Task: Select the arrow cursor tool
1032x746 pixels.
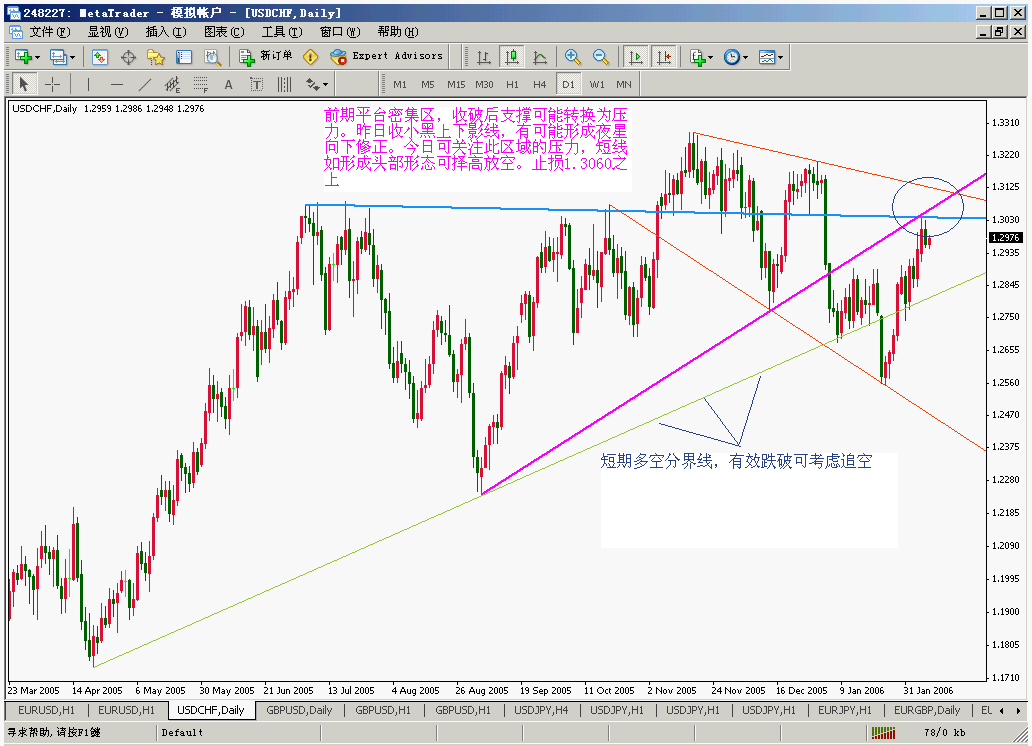Action: tap(24, 84)
